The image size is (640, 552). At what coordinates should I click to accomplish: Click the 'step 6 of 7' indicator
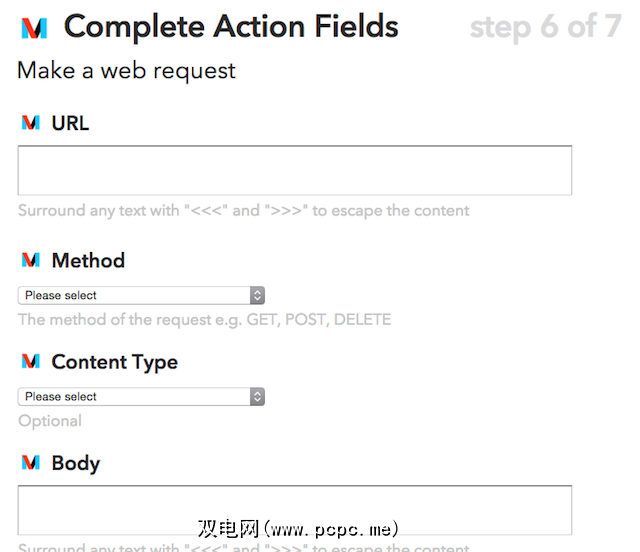point(545,27)
